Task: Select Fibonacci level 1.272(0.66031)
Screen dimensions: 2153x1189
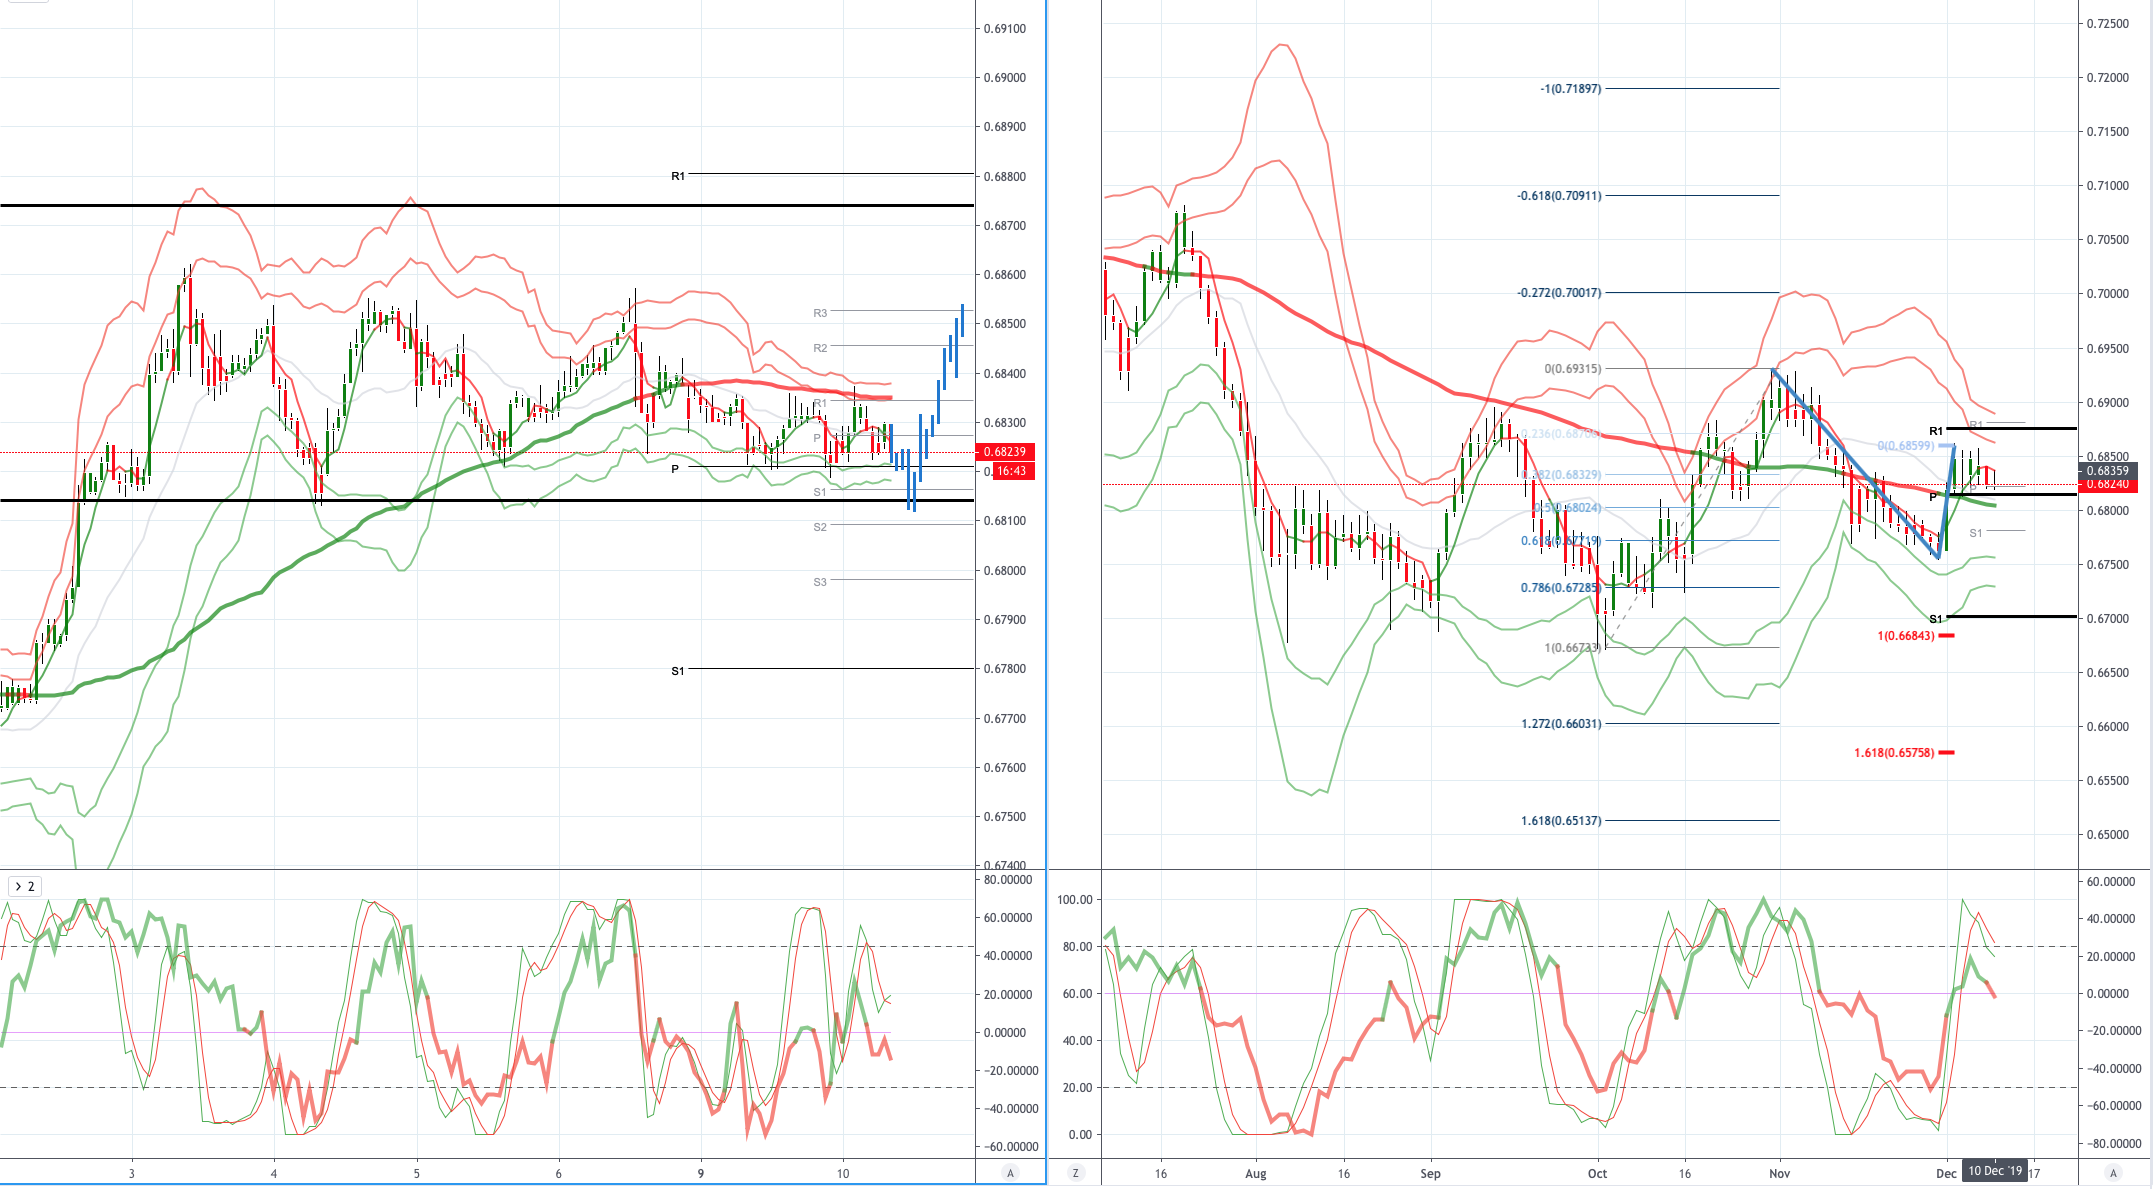Action: pyautogui.click(x=1561, y=724)
